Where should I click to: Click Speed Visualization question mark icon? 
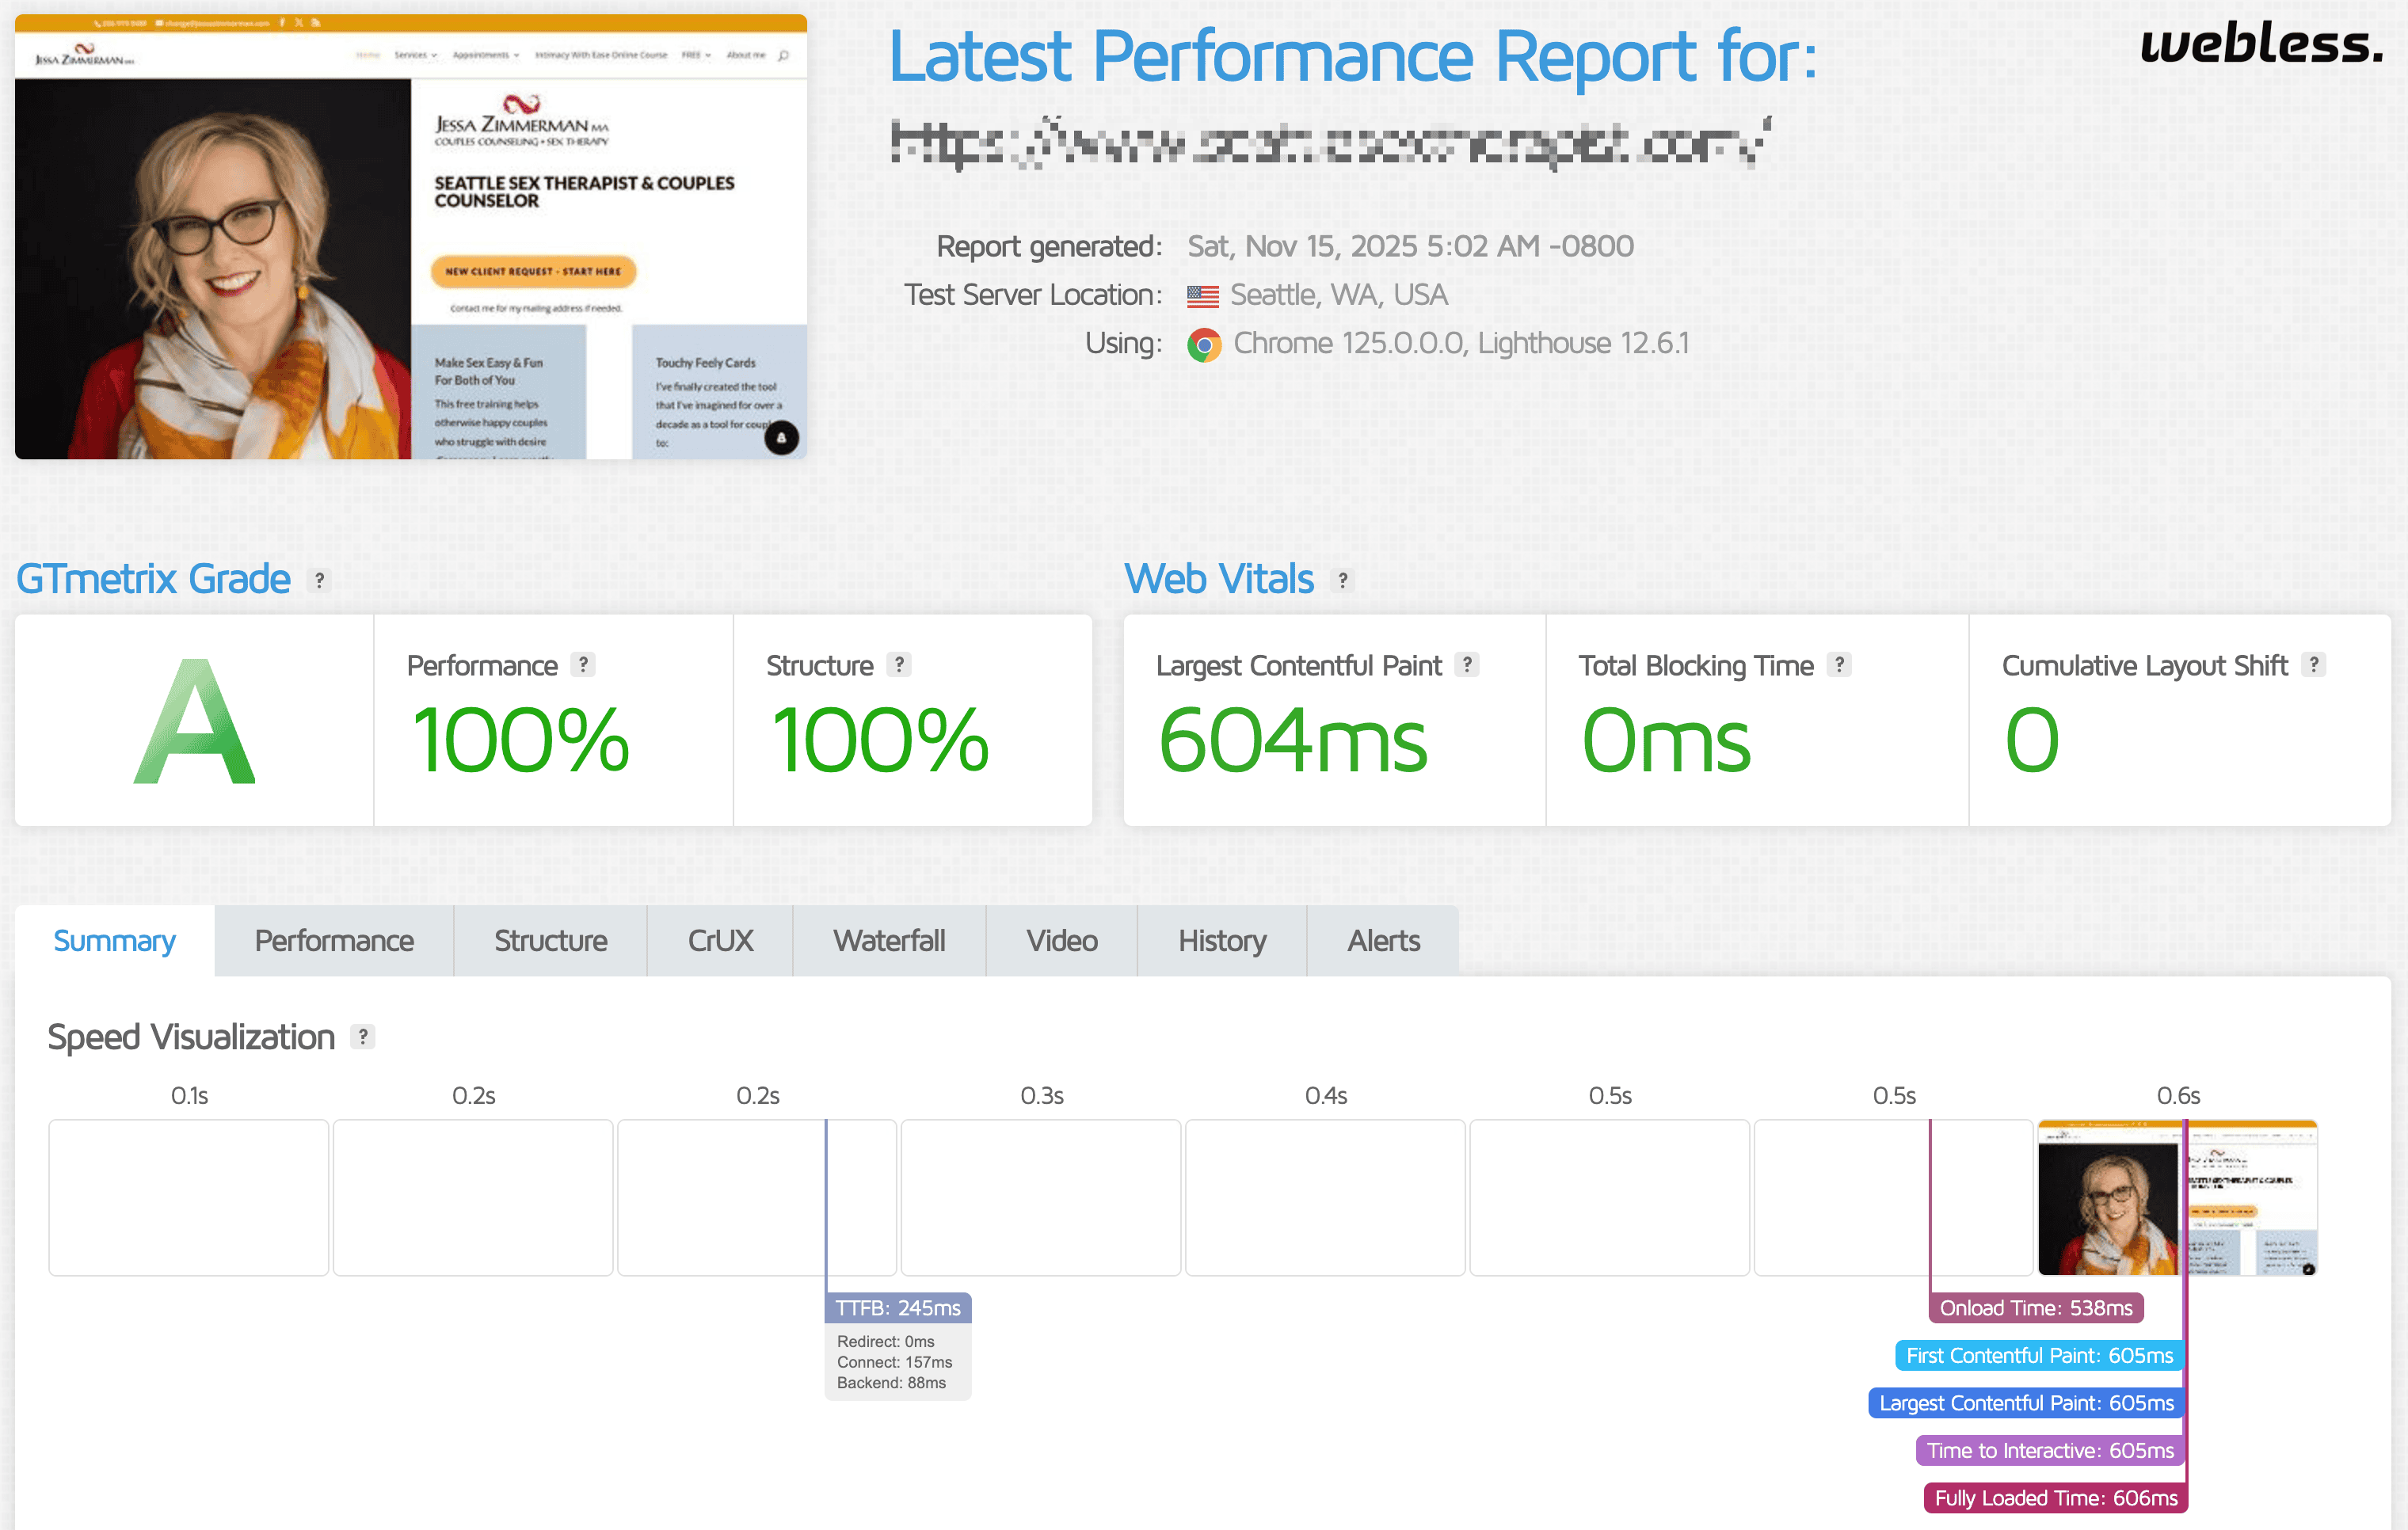(x=363, y=1037)
